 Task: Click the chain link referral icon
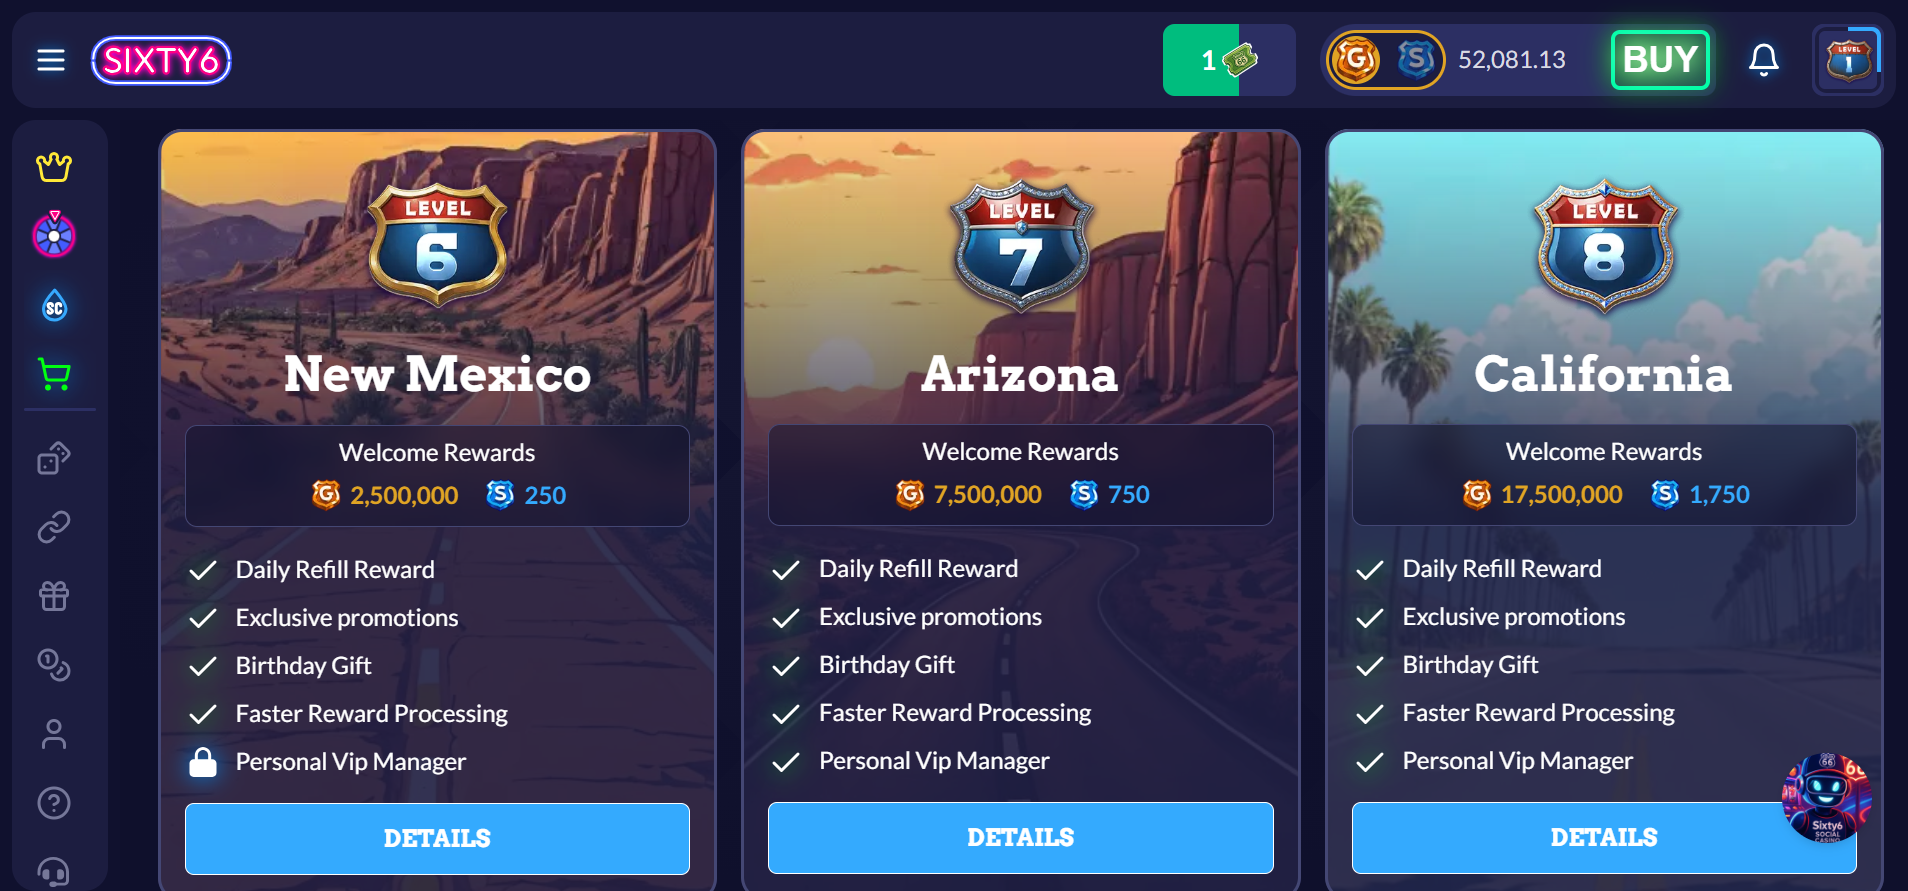pyautogui.click(x=54, y=527)
